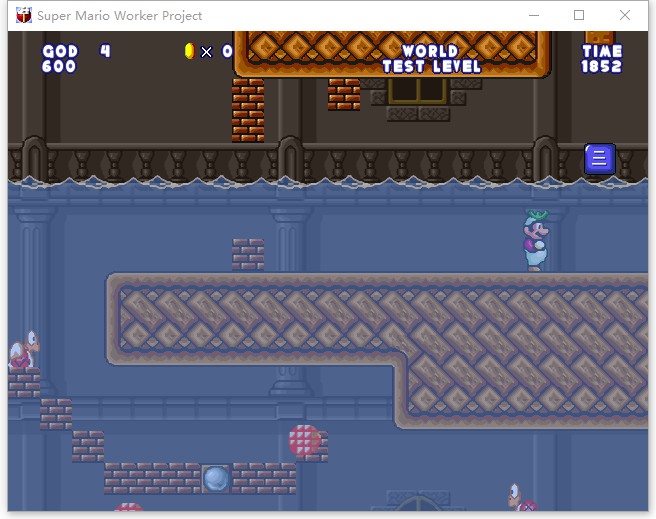Click the lives number 4
The height and width of the screenshot is (519, 656).
point(105,51)
